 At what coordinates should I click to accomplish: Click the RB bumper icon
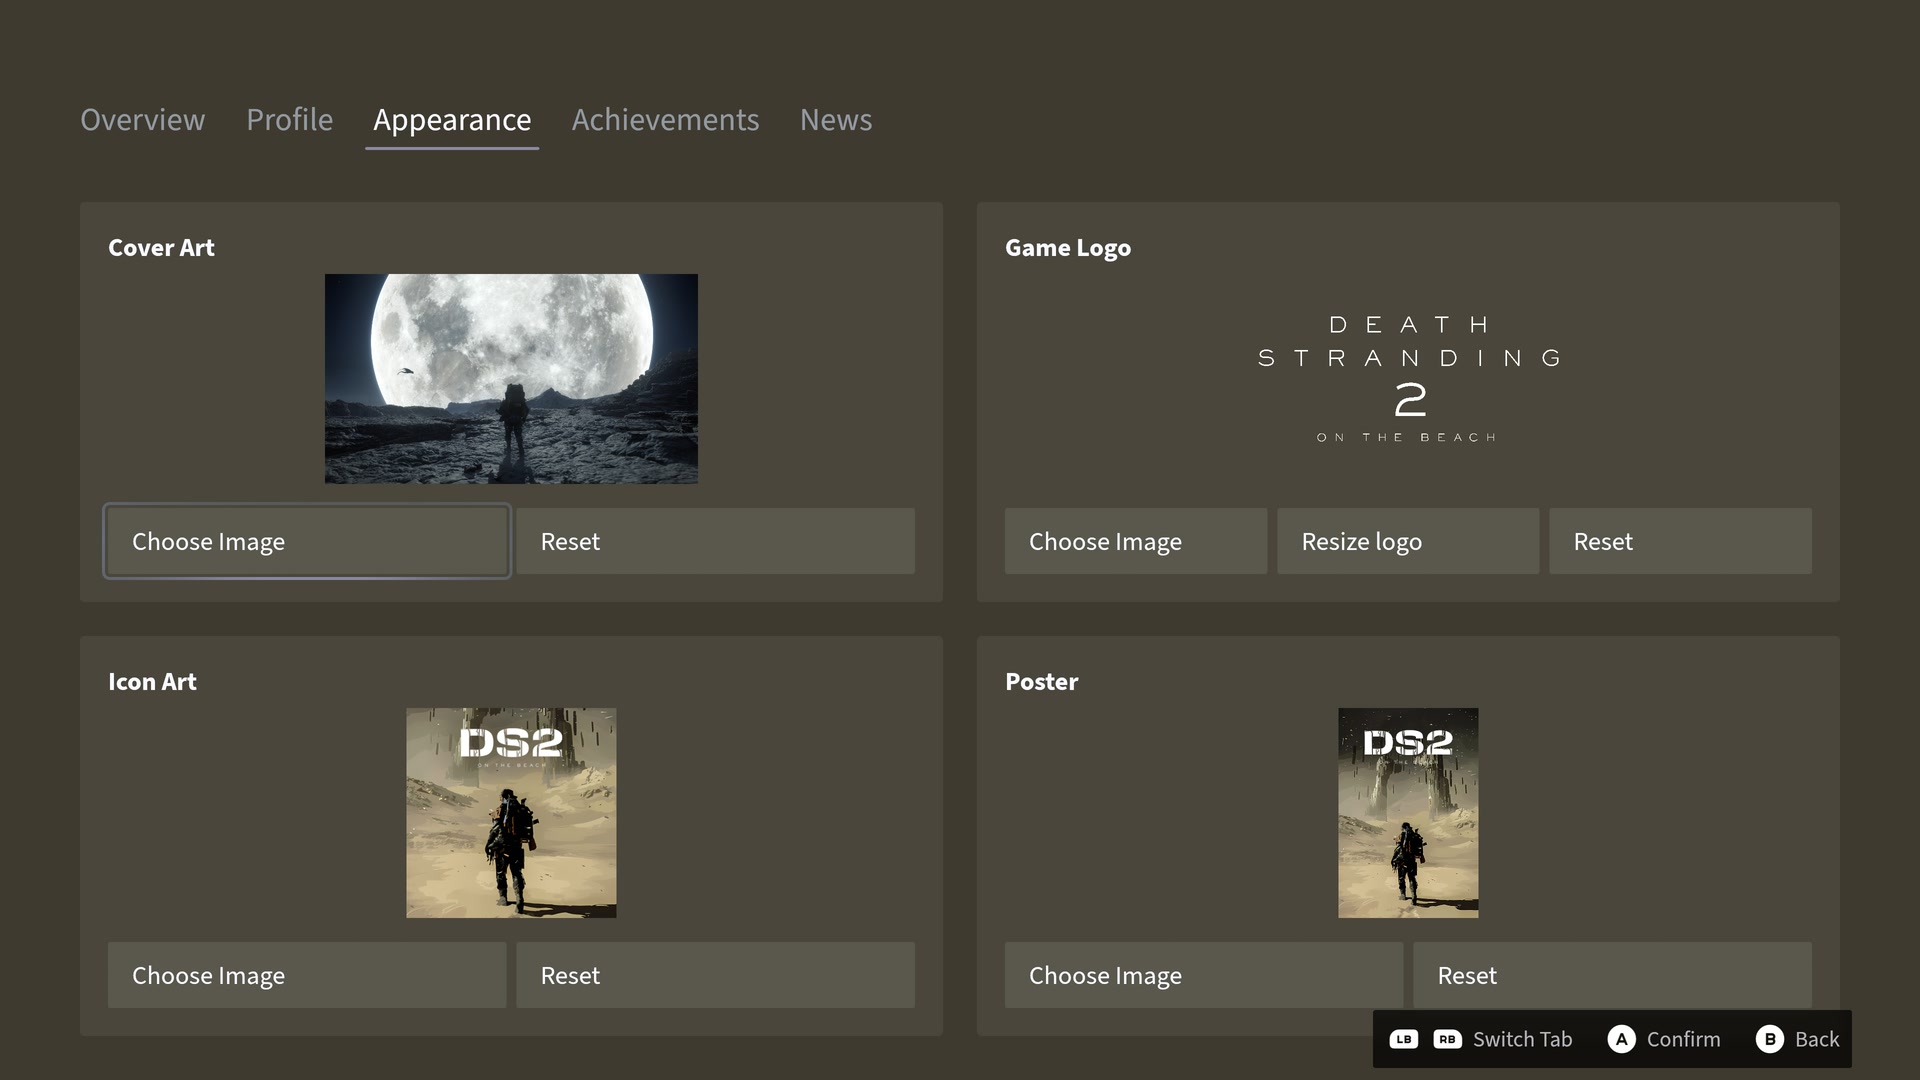coord(1447,1039)
